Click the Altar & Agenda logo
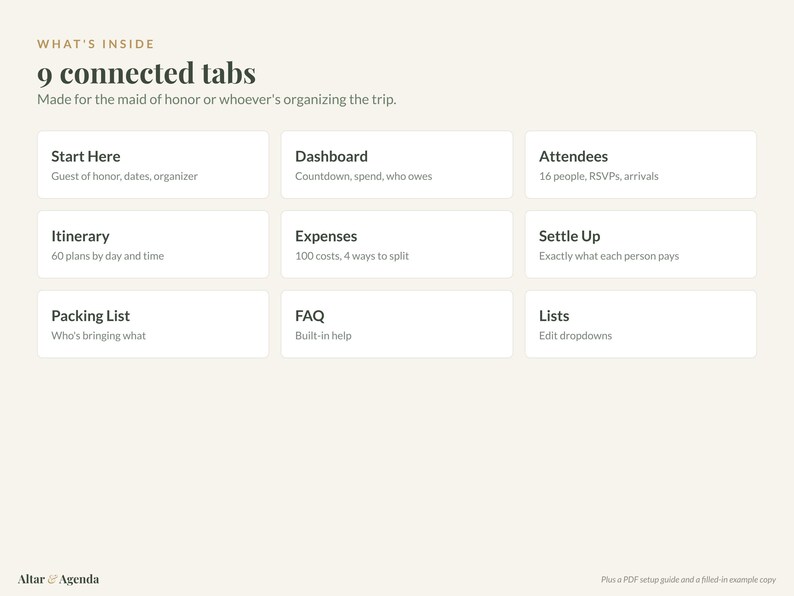The width and height of the screenshot is (794, 596). coord(58,579)
